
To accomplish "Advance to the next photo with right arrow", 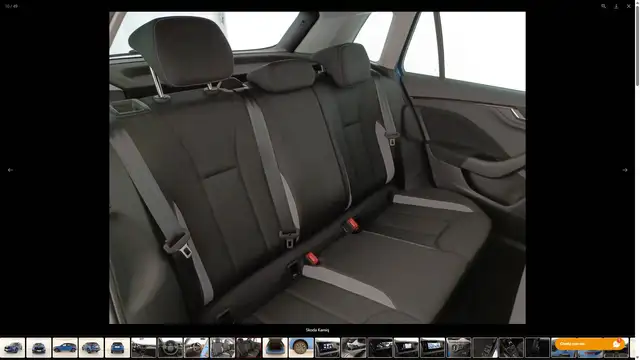I will 624,170.
